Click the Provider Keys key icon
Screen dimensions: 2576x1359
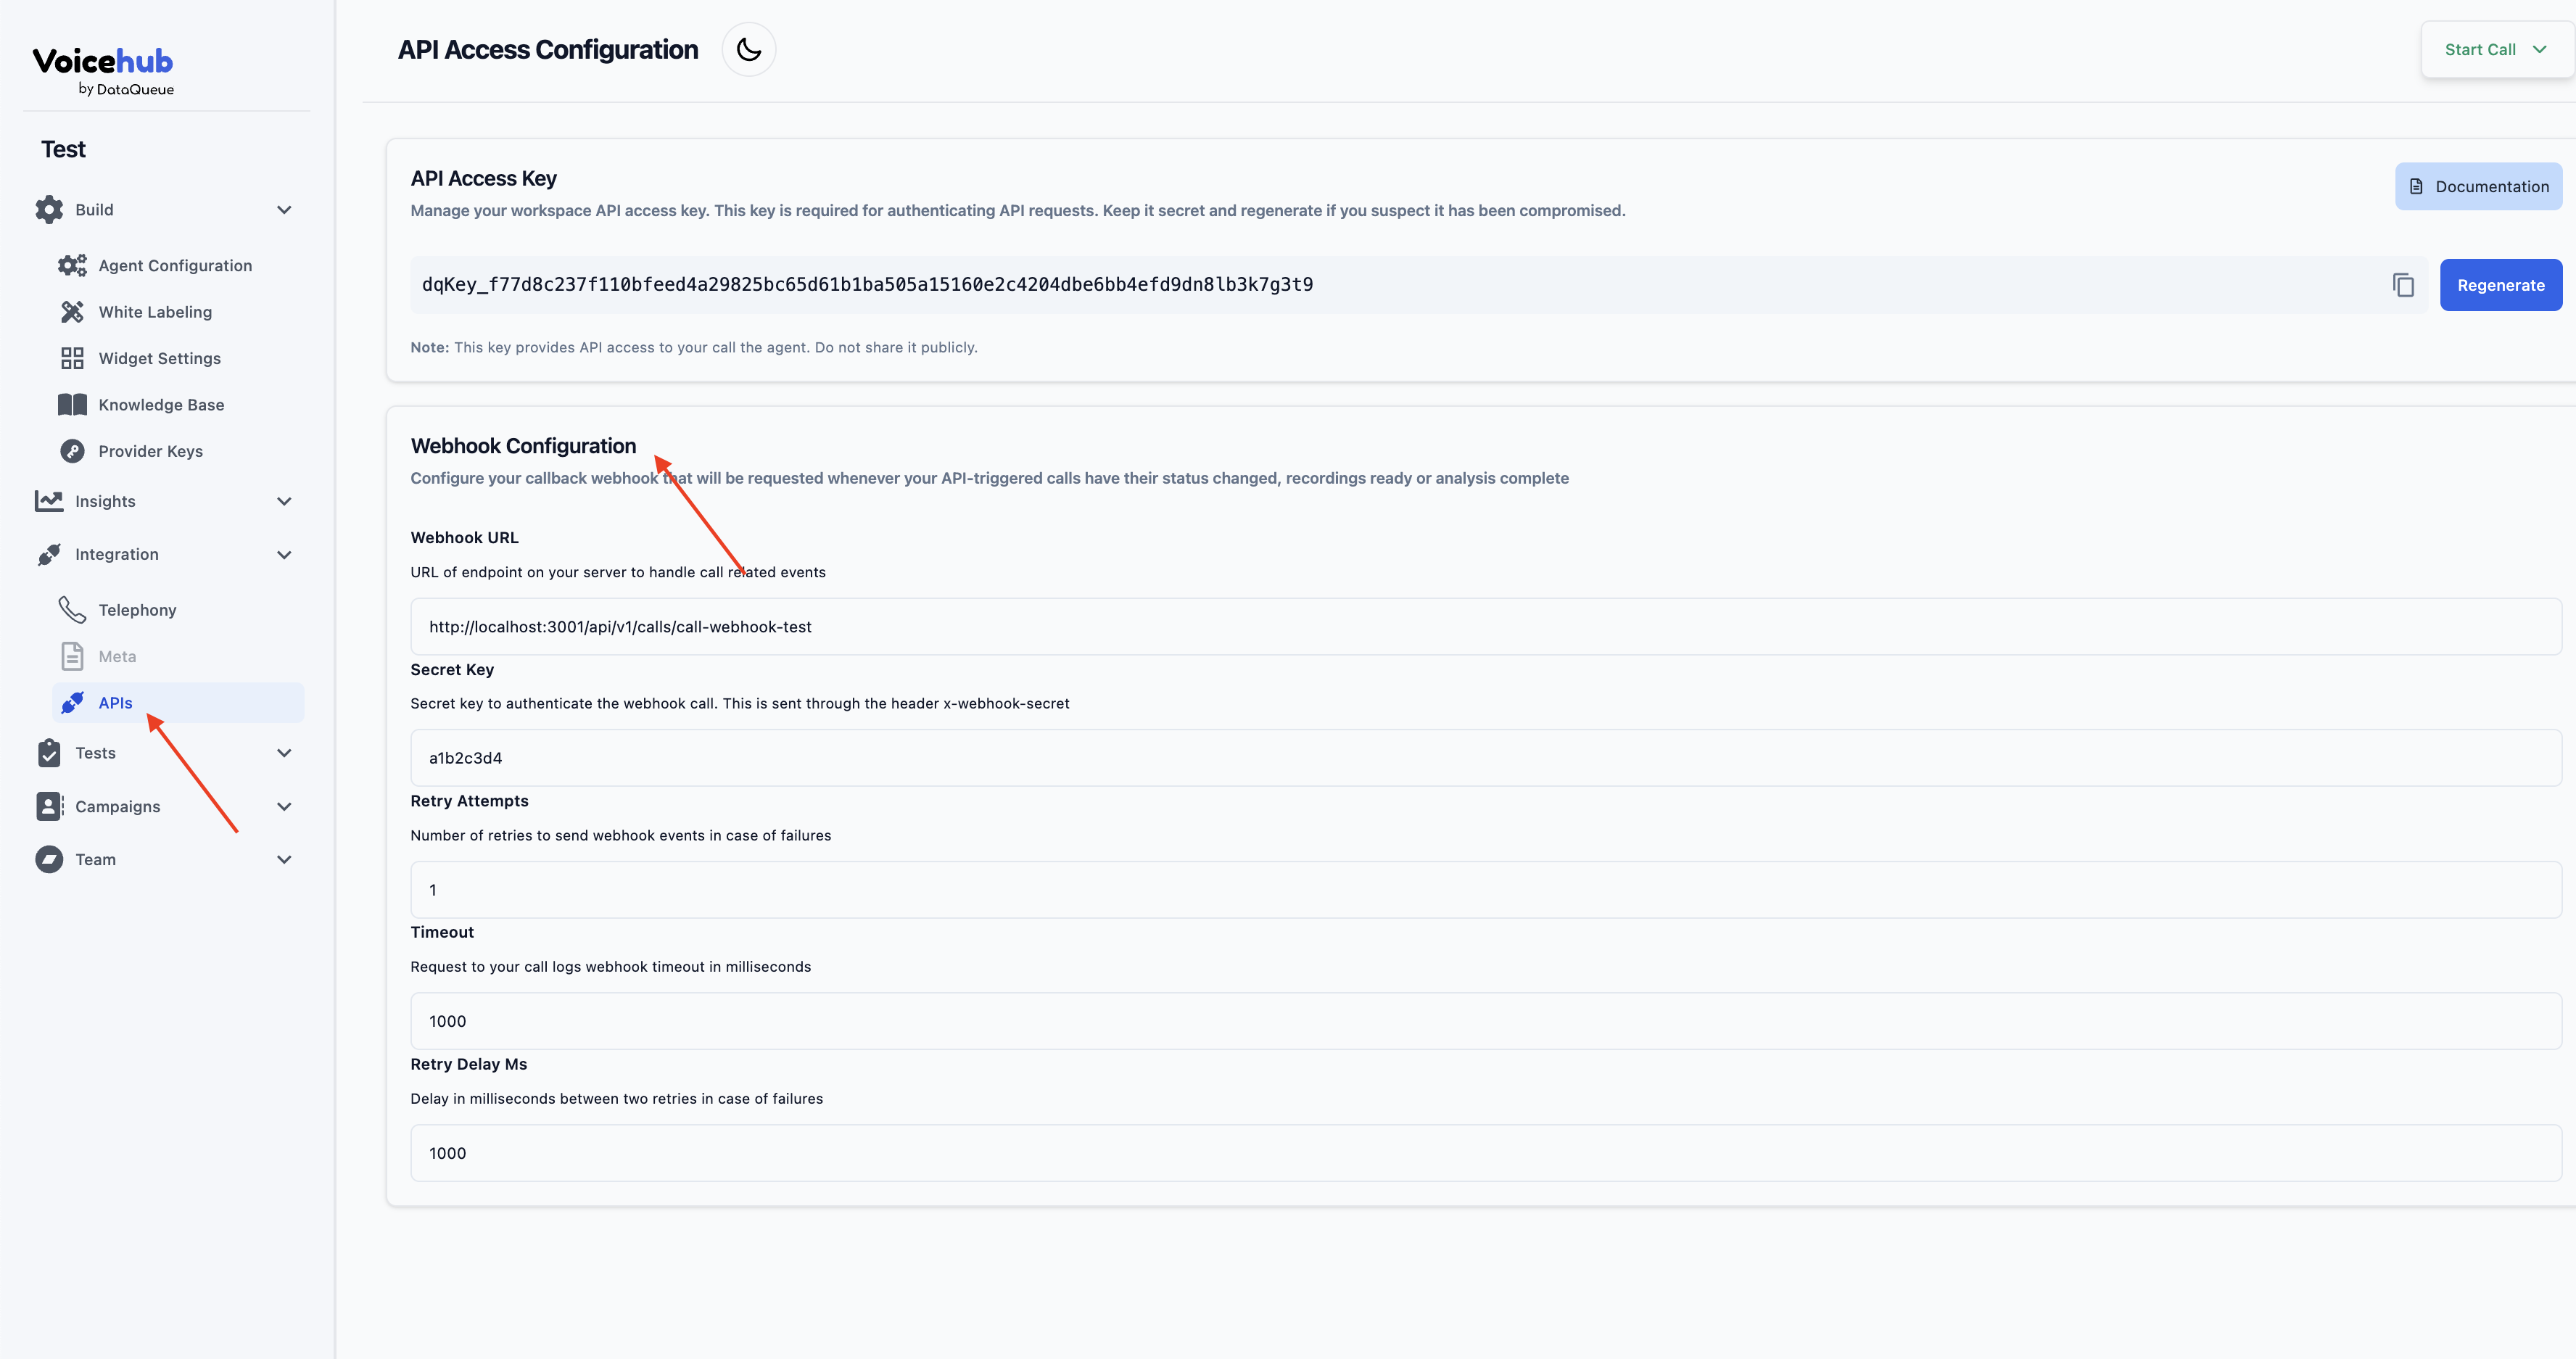pyautogui.click(x=72, y=451)
